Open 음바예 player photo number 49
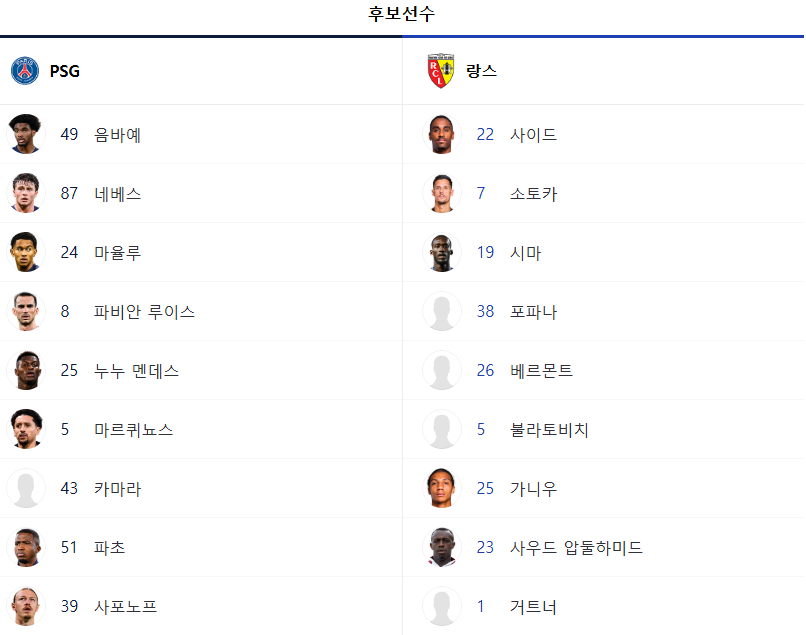 26,134
